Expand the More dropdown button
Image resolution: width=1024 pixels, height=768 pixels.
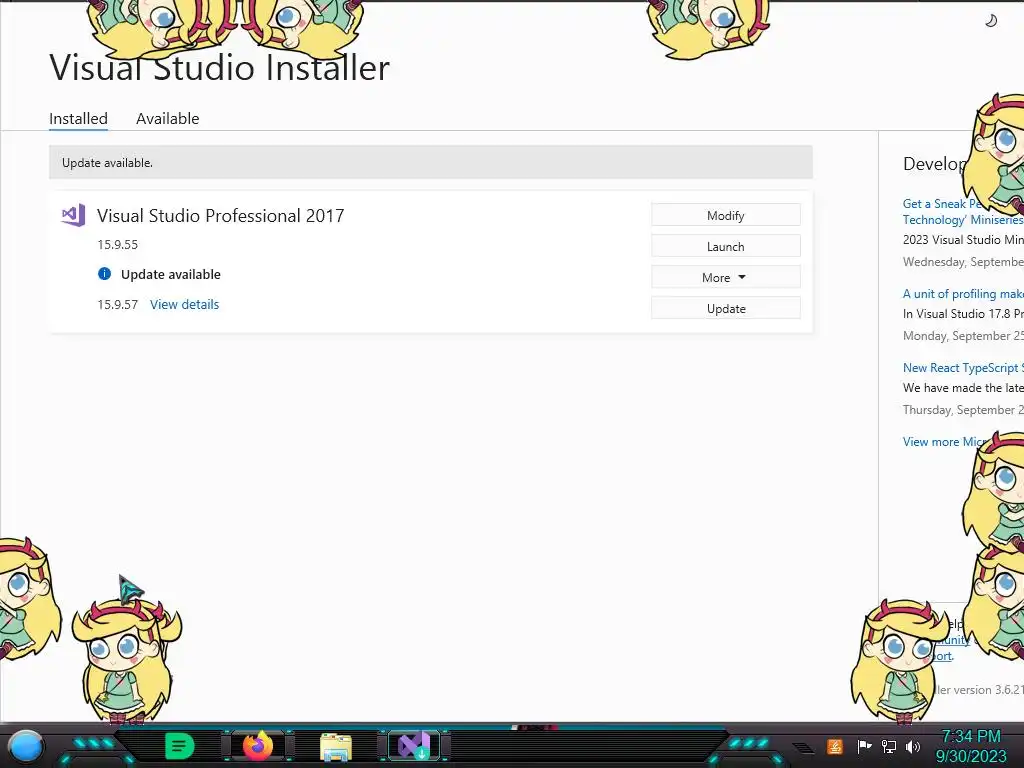click(726, 278)
